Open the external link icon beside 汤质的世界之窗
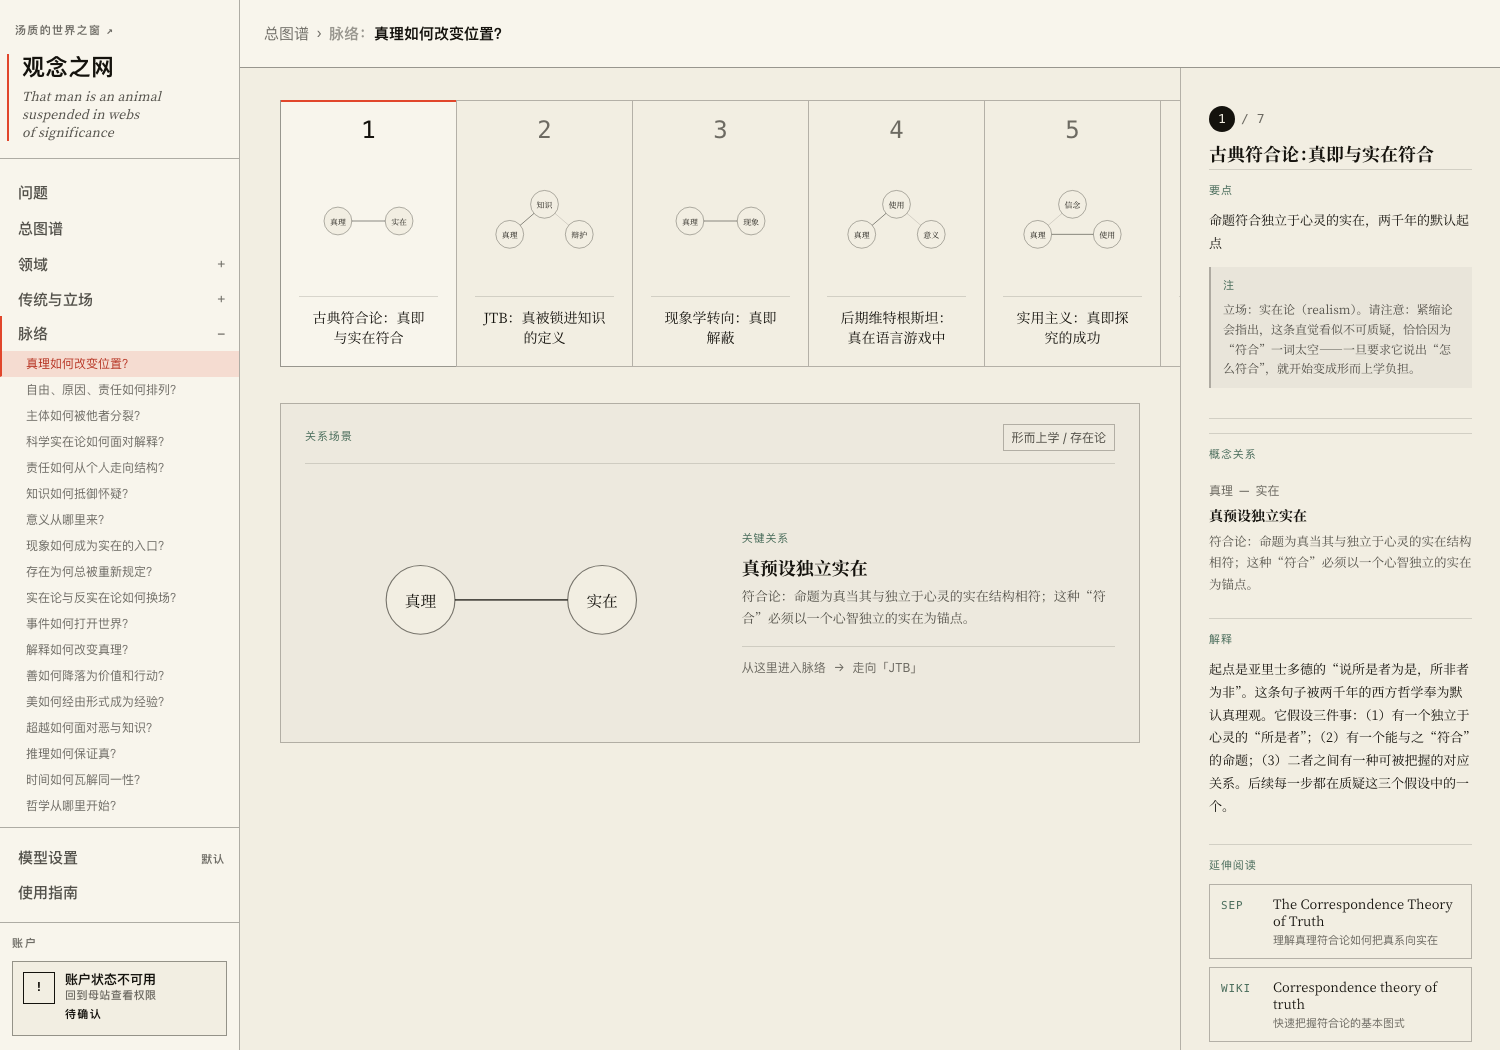 coord(109,31)
